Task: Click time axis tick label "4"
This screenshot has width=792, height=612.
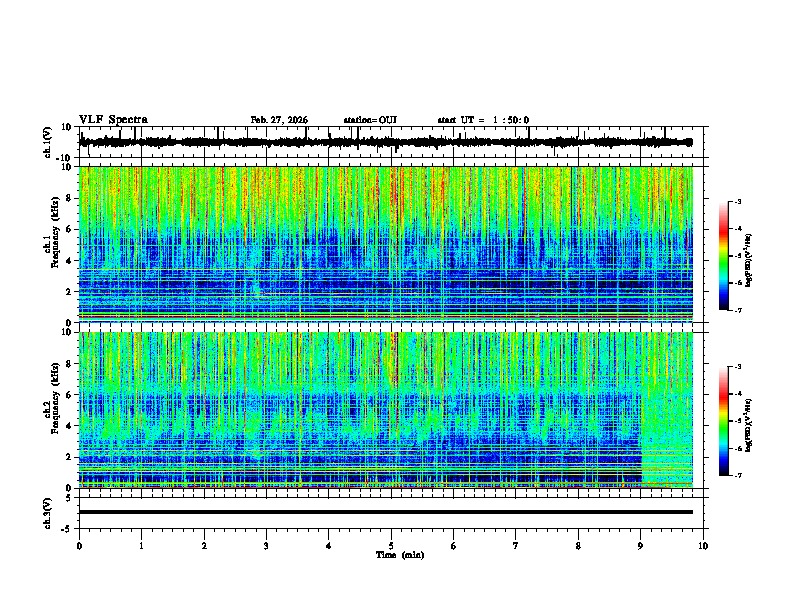Action: click(329, 546)
